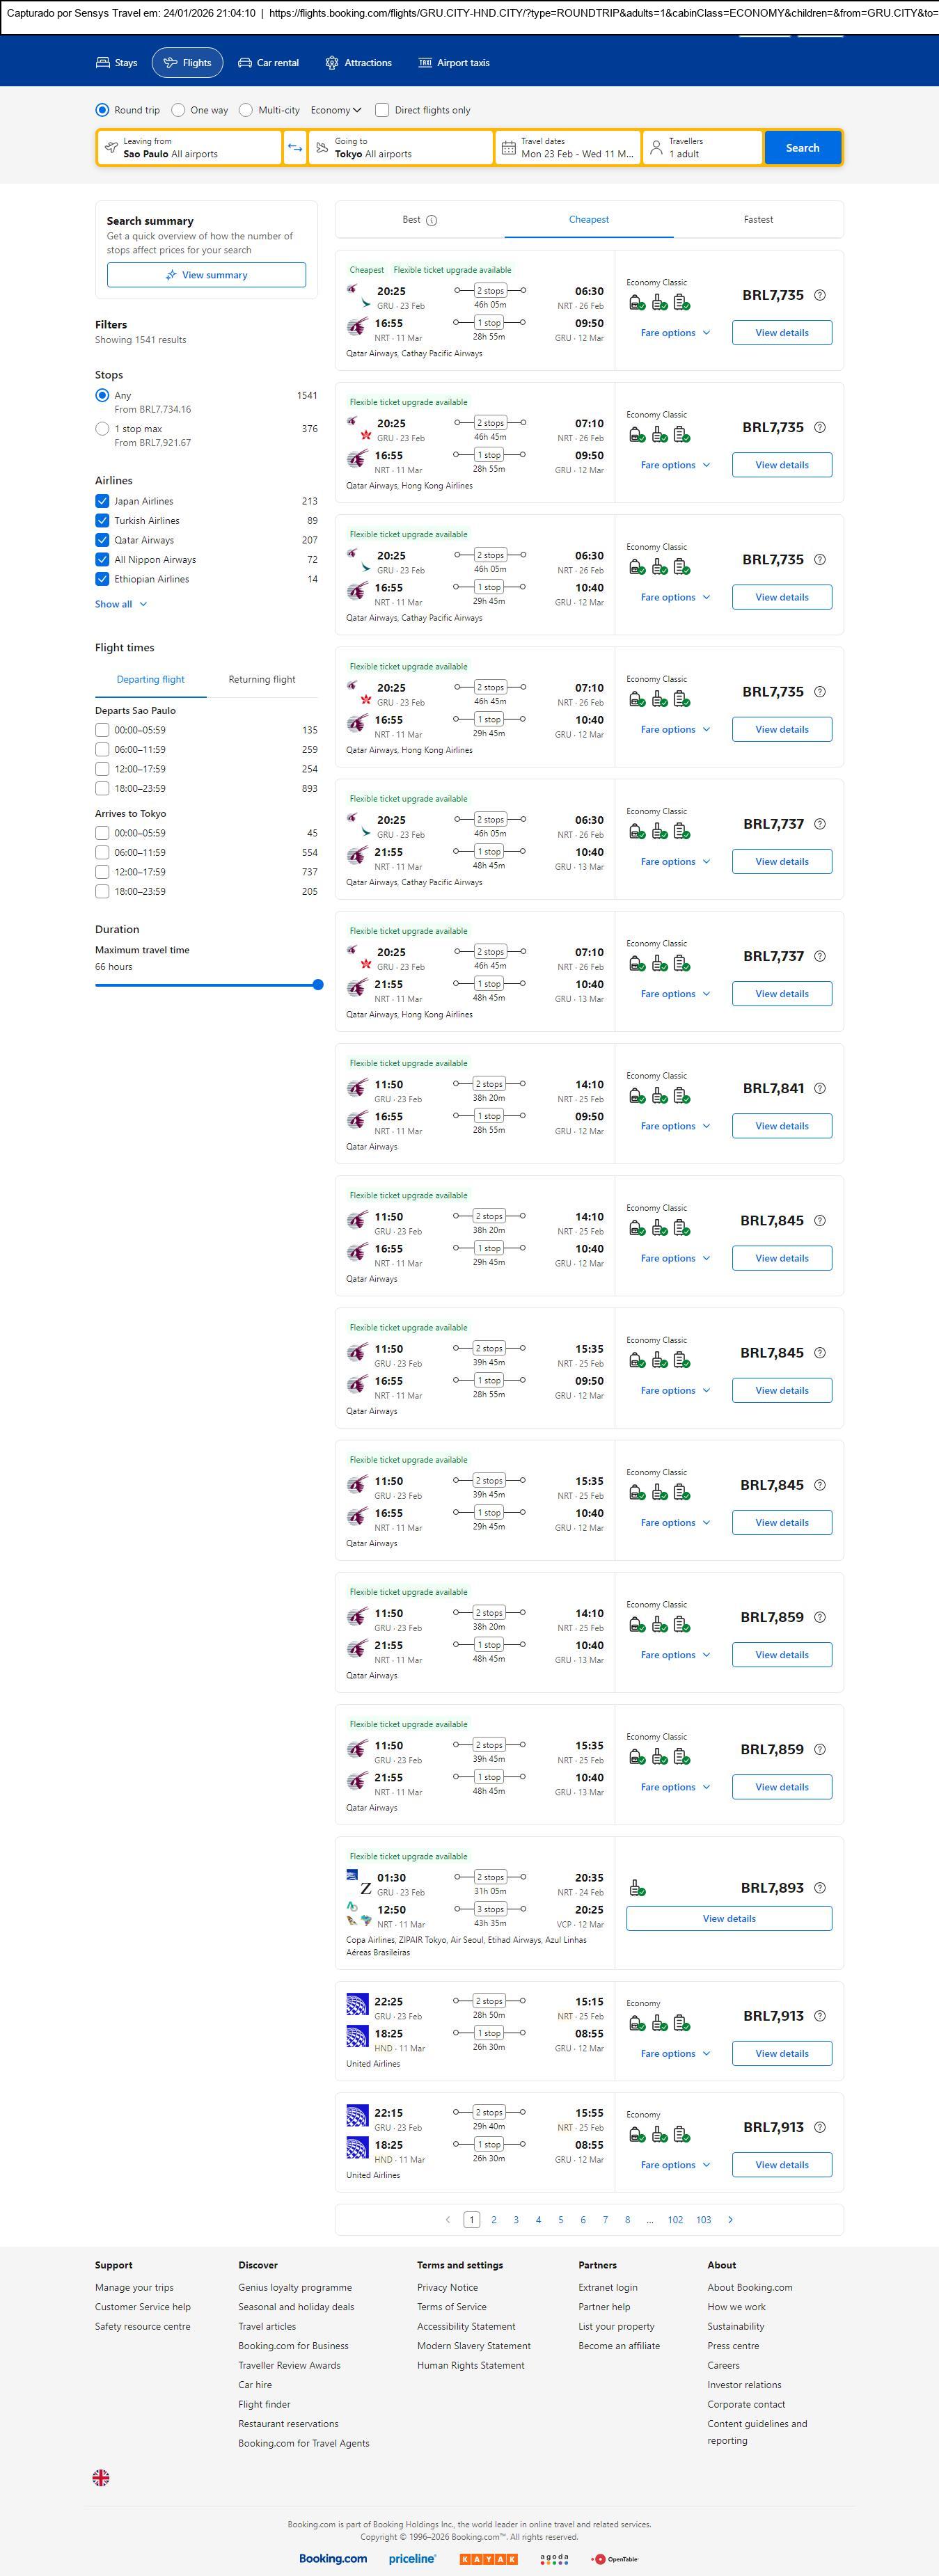Click the UK flag language icon
The height and width of the screenshot is (2576, 939).
click(x=101, y=2477)
